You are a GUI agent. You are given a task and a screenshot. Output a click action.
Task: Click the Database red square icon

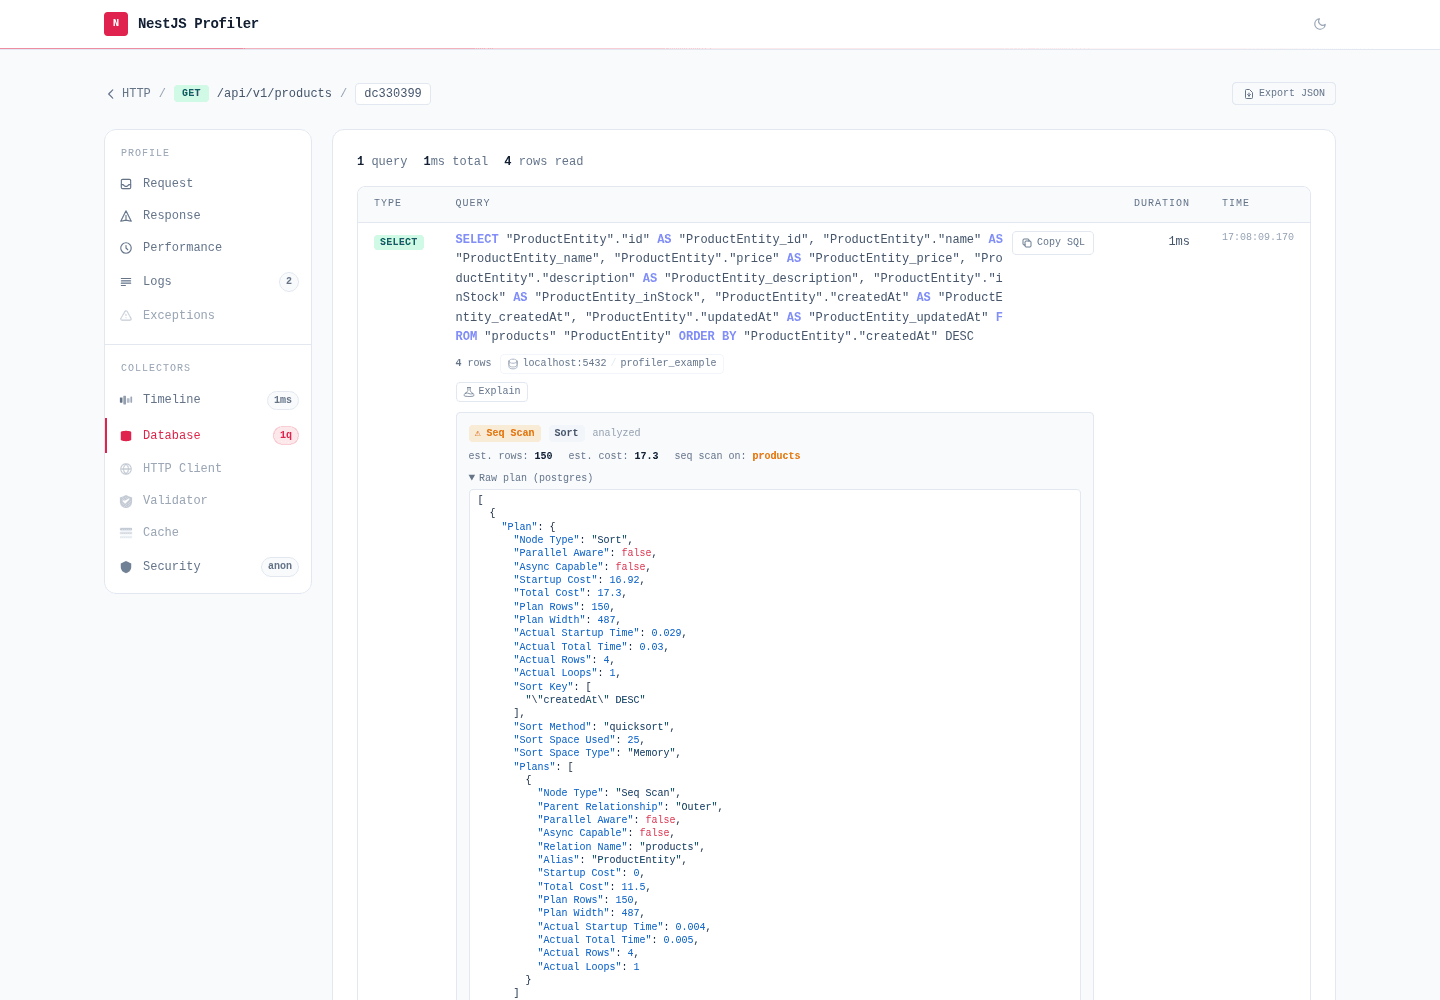(x=126, y=436)
